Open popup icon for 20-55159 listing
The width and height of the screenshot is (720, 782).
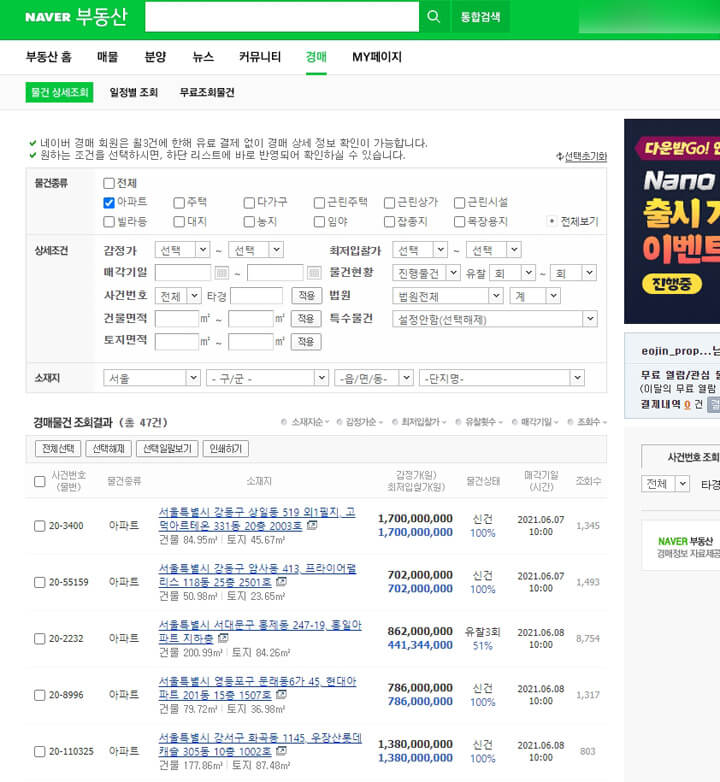281,582
